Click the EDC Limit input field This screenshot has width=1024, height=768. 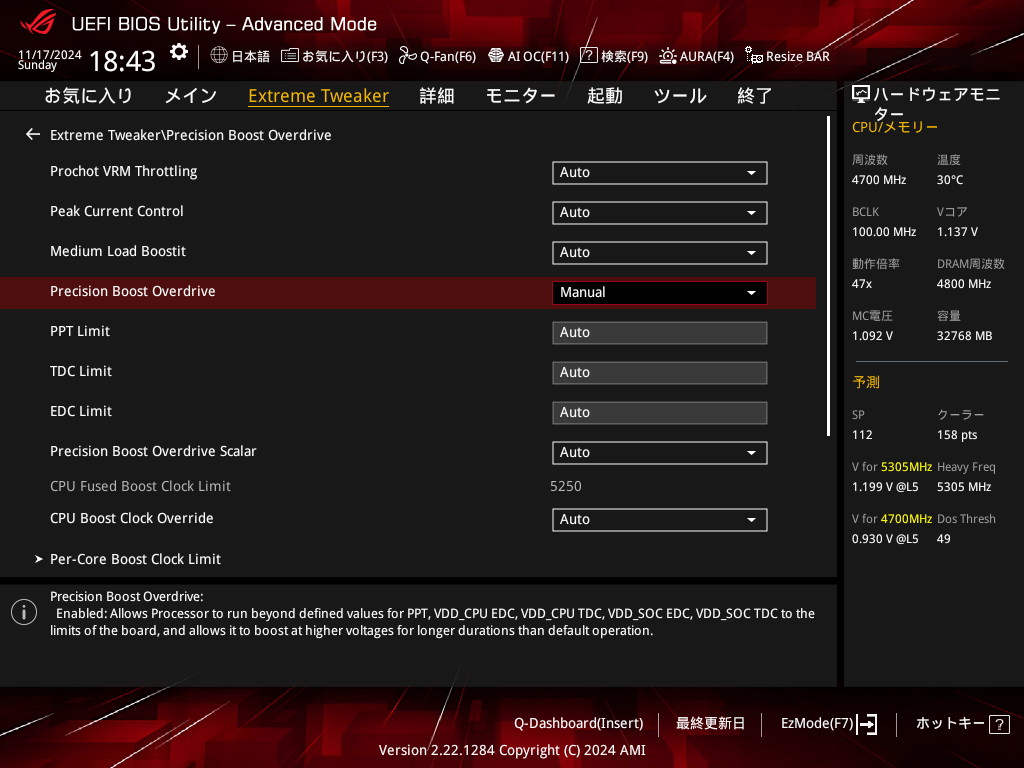660,412
